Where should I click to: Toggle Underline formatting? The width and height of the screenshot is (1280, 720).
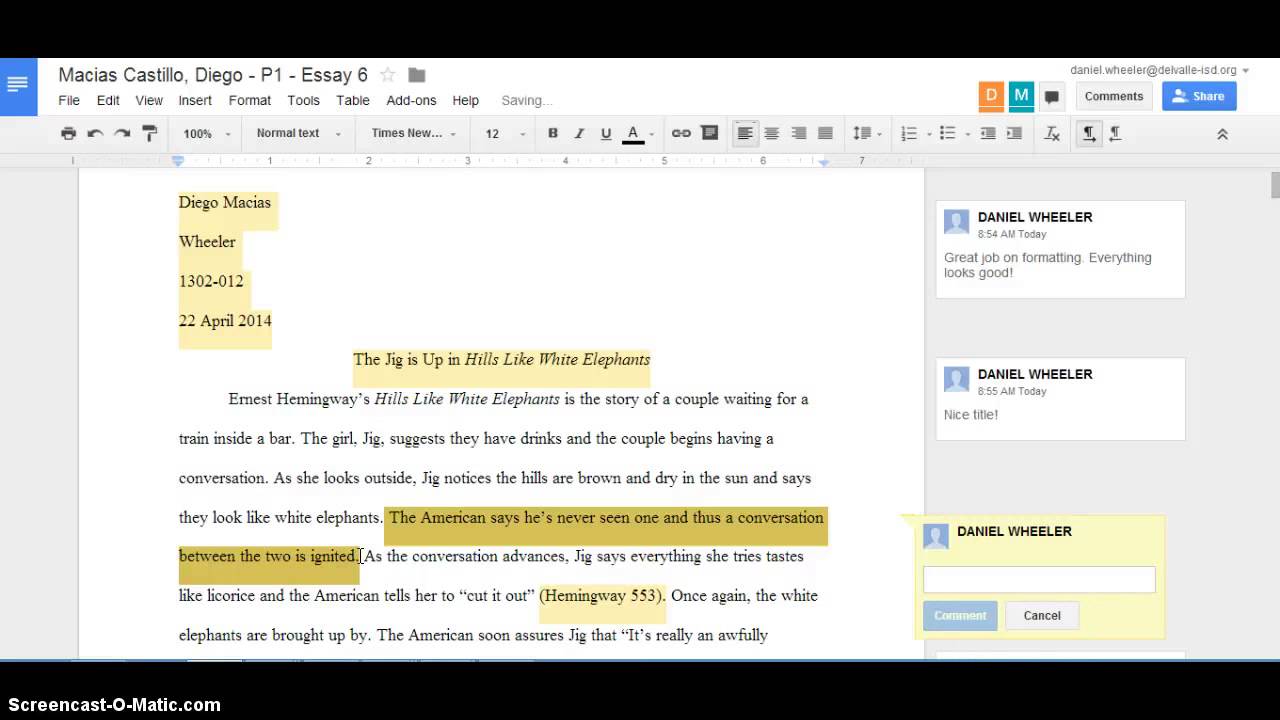pyautogui.click(x=605, y=133)
